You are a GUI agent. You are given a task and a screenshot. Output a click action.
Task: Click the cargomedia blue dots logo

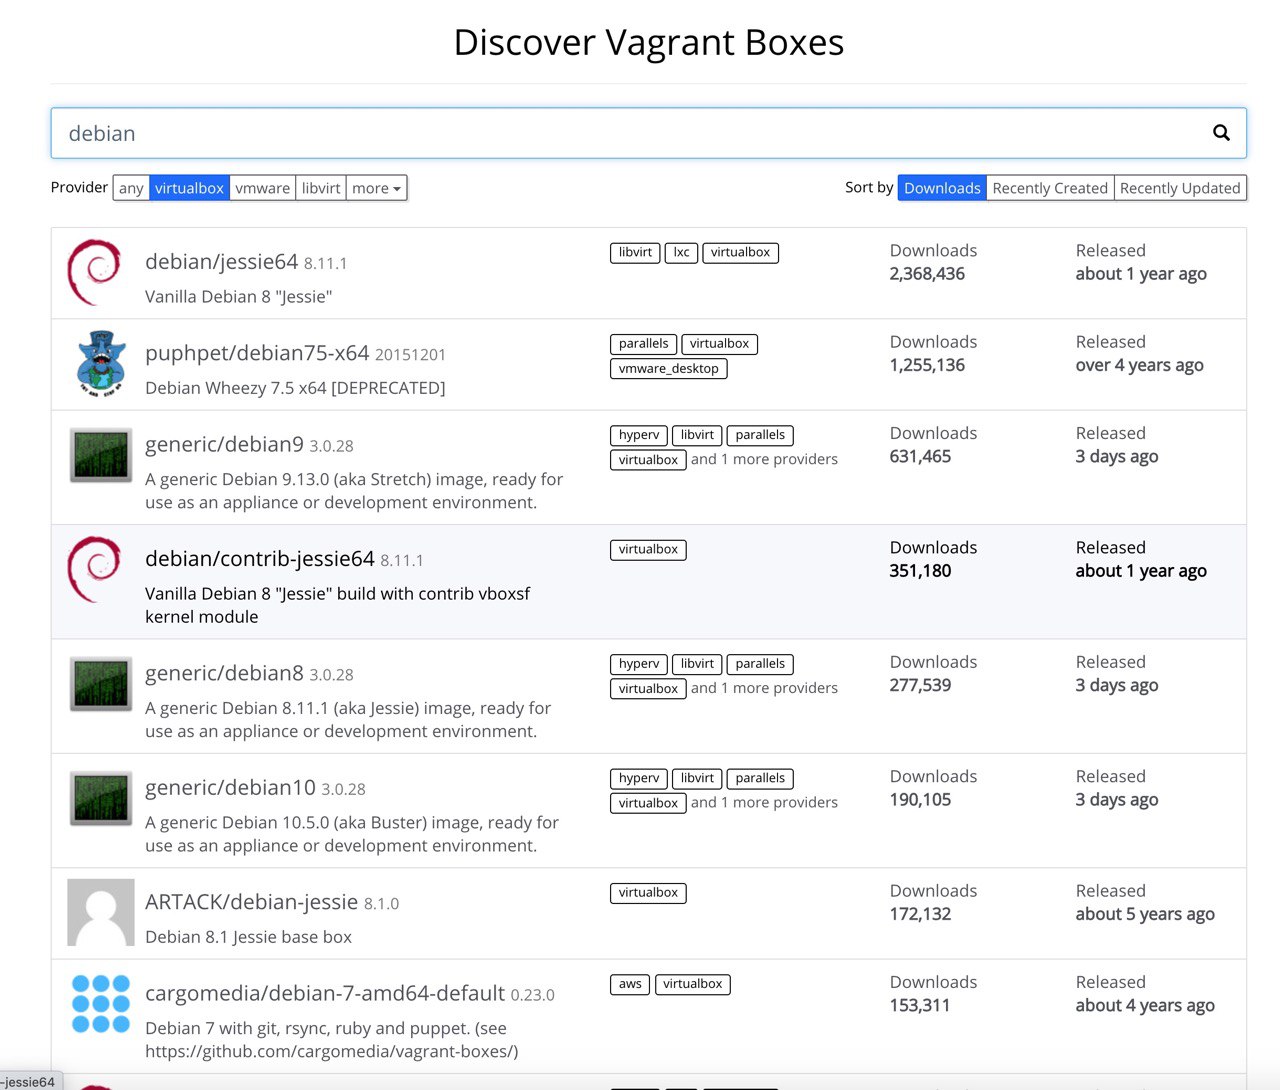(x=101, y=1003)
